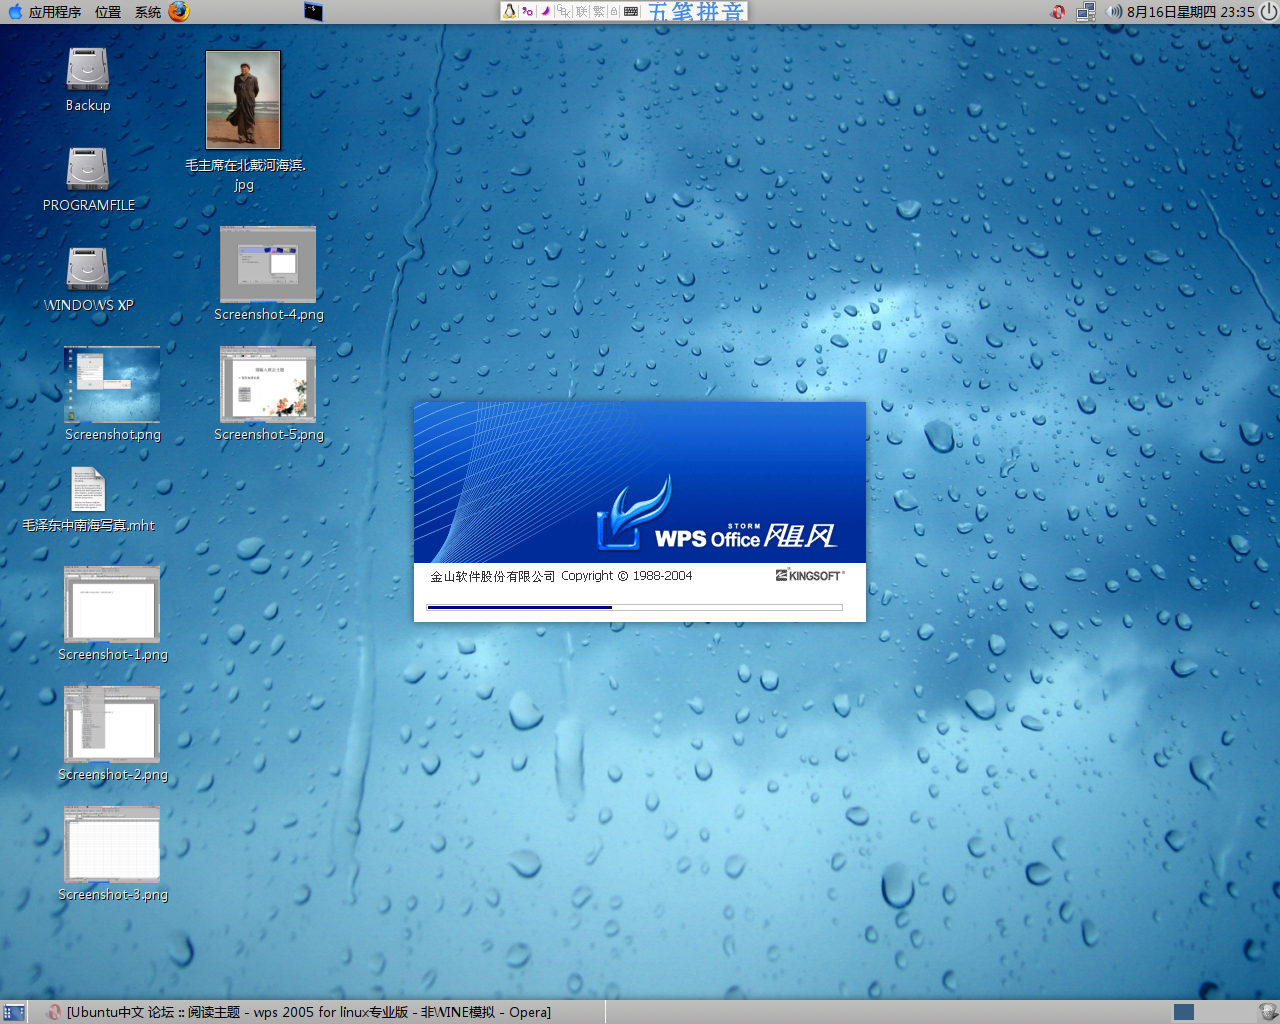Select the Screenshot-2.png thumbnail
The image size is (1280, 1024).
[x=112, y=724]
